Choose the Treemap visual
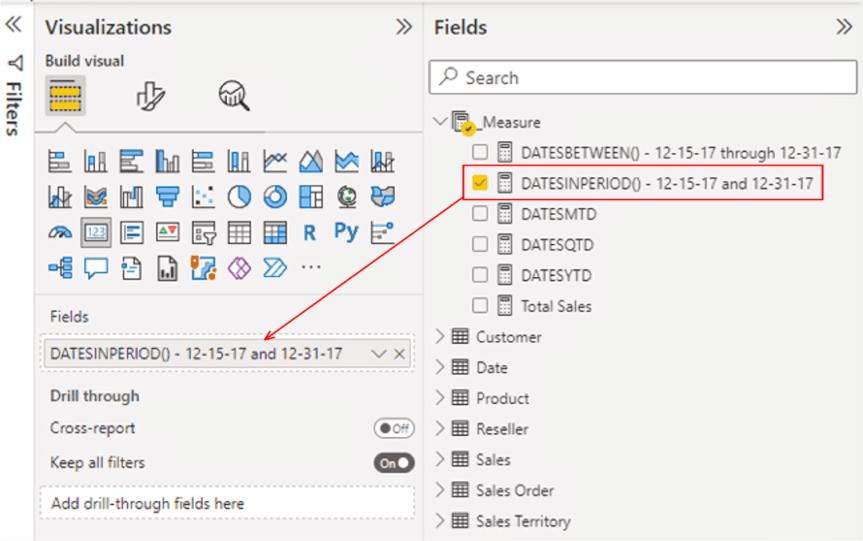The width and height of the screenshot is (863, 541). point(310,197)
